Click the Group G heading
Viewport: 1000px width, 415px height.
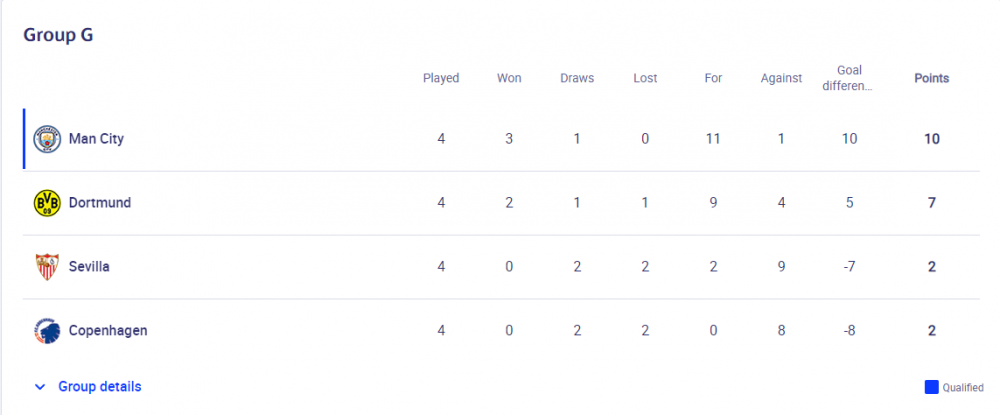[58, 34]
